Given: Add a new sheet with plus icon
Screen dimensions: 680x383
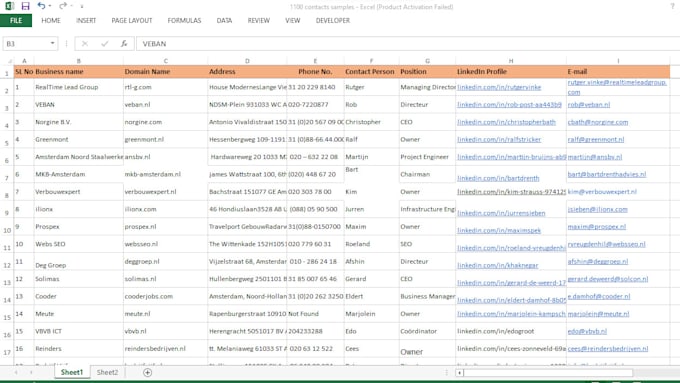Looking at the screenshot, I should pyautogui.click(x=147, y=372).
